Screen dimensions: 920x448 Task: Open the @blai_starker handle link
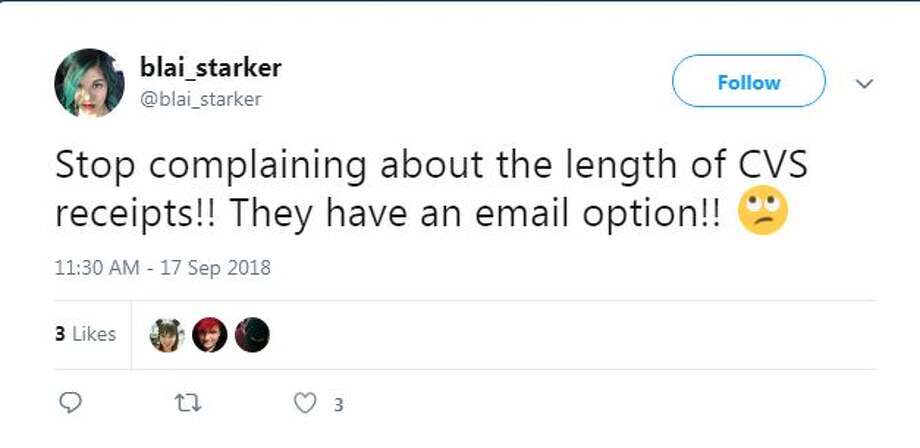pyautogui.click(x=201, y=99)
